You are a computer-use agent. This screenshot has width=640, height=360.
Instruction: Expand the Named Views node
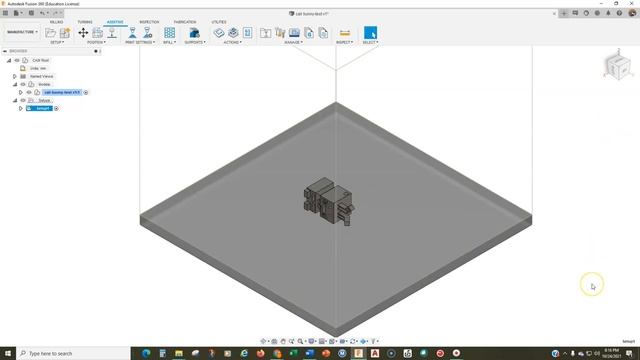point(15,76)
